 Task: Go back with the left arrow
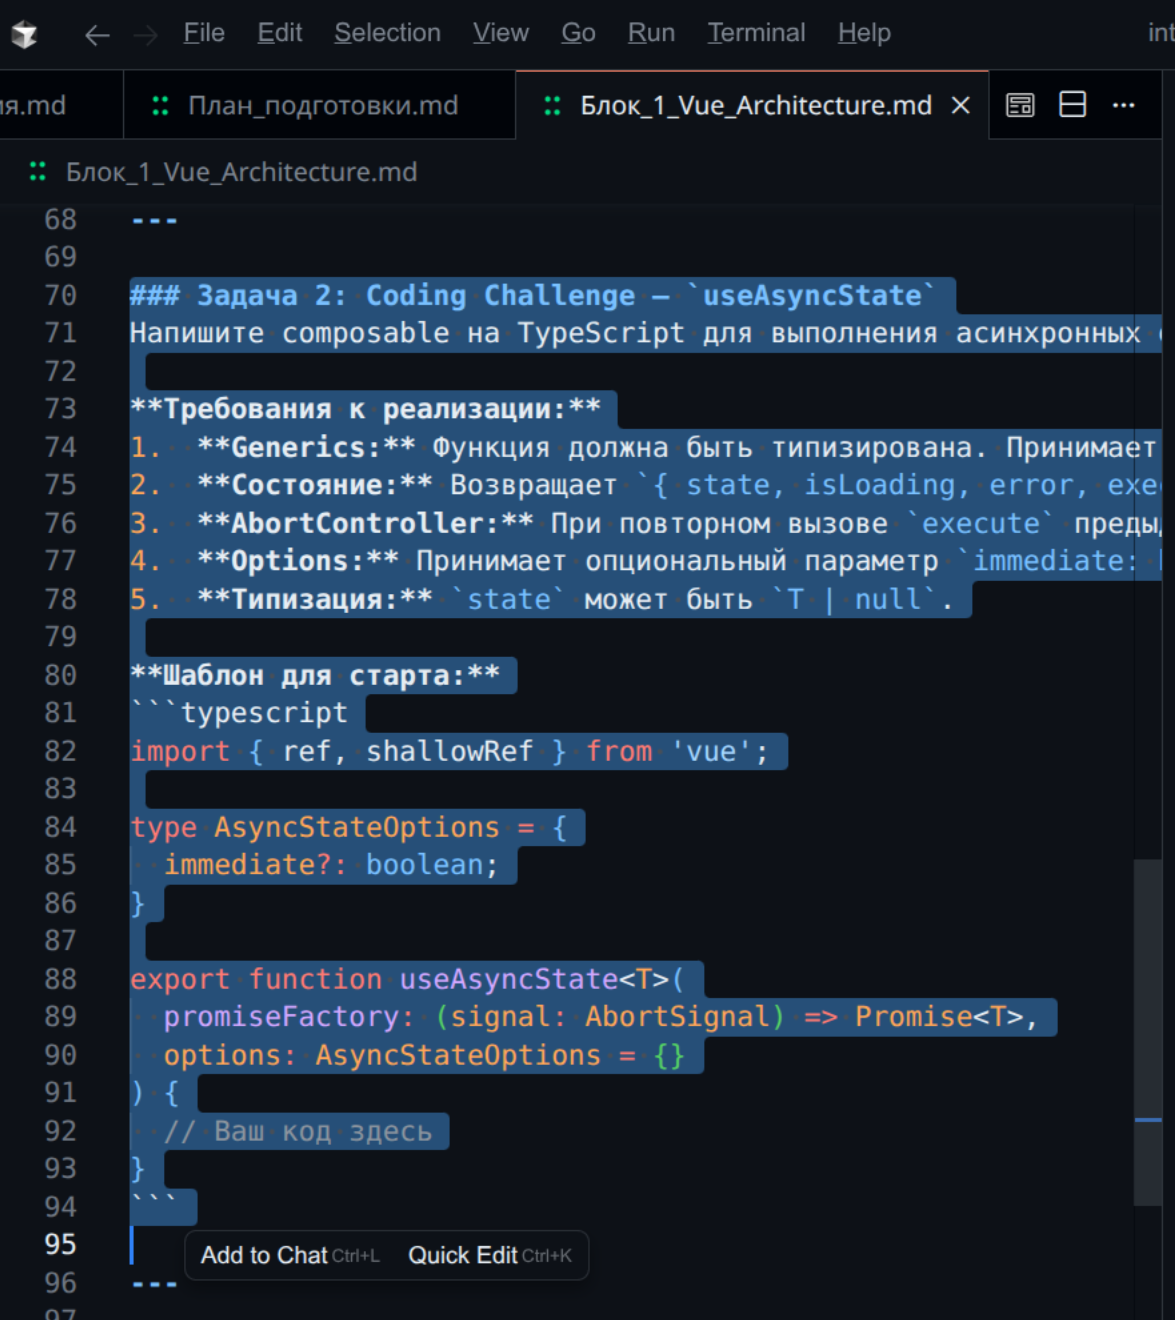coord(97,35)
